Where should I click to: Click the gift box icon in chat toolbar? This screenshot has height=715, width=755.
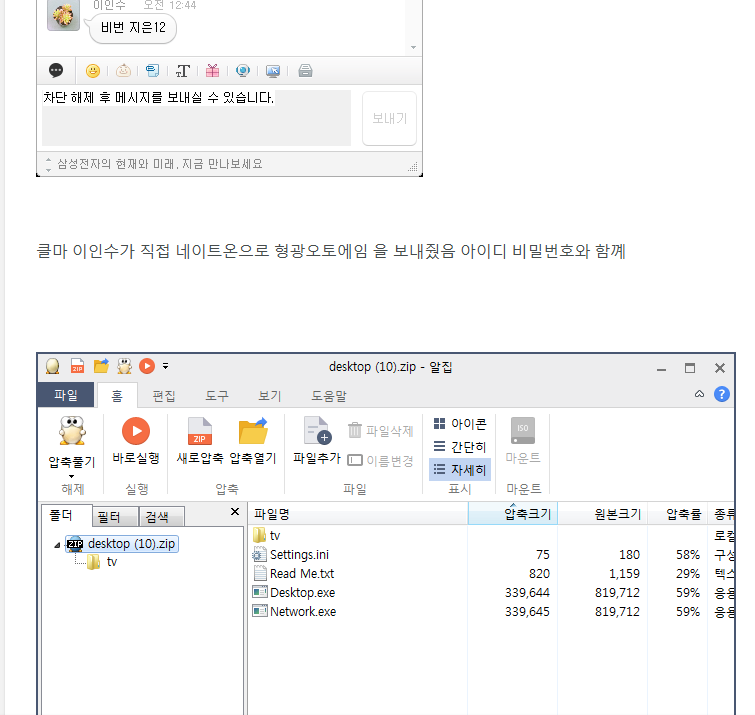(212, 71)
